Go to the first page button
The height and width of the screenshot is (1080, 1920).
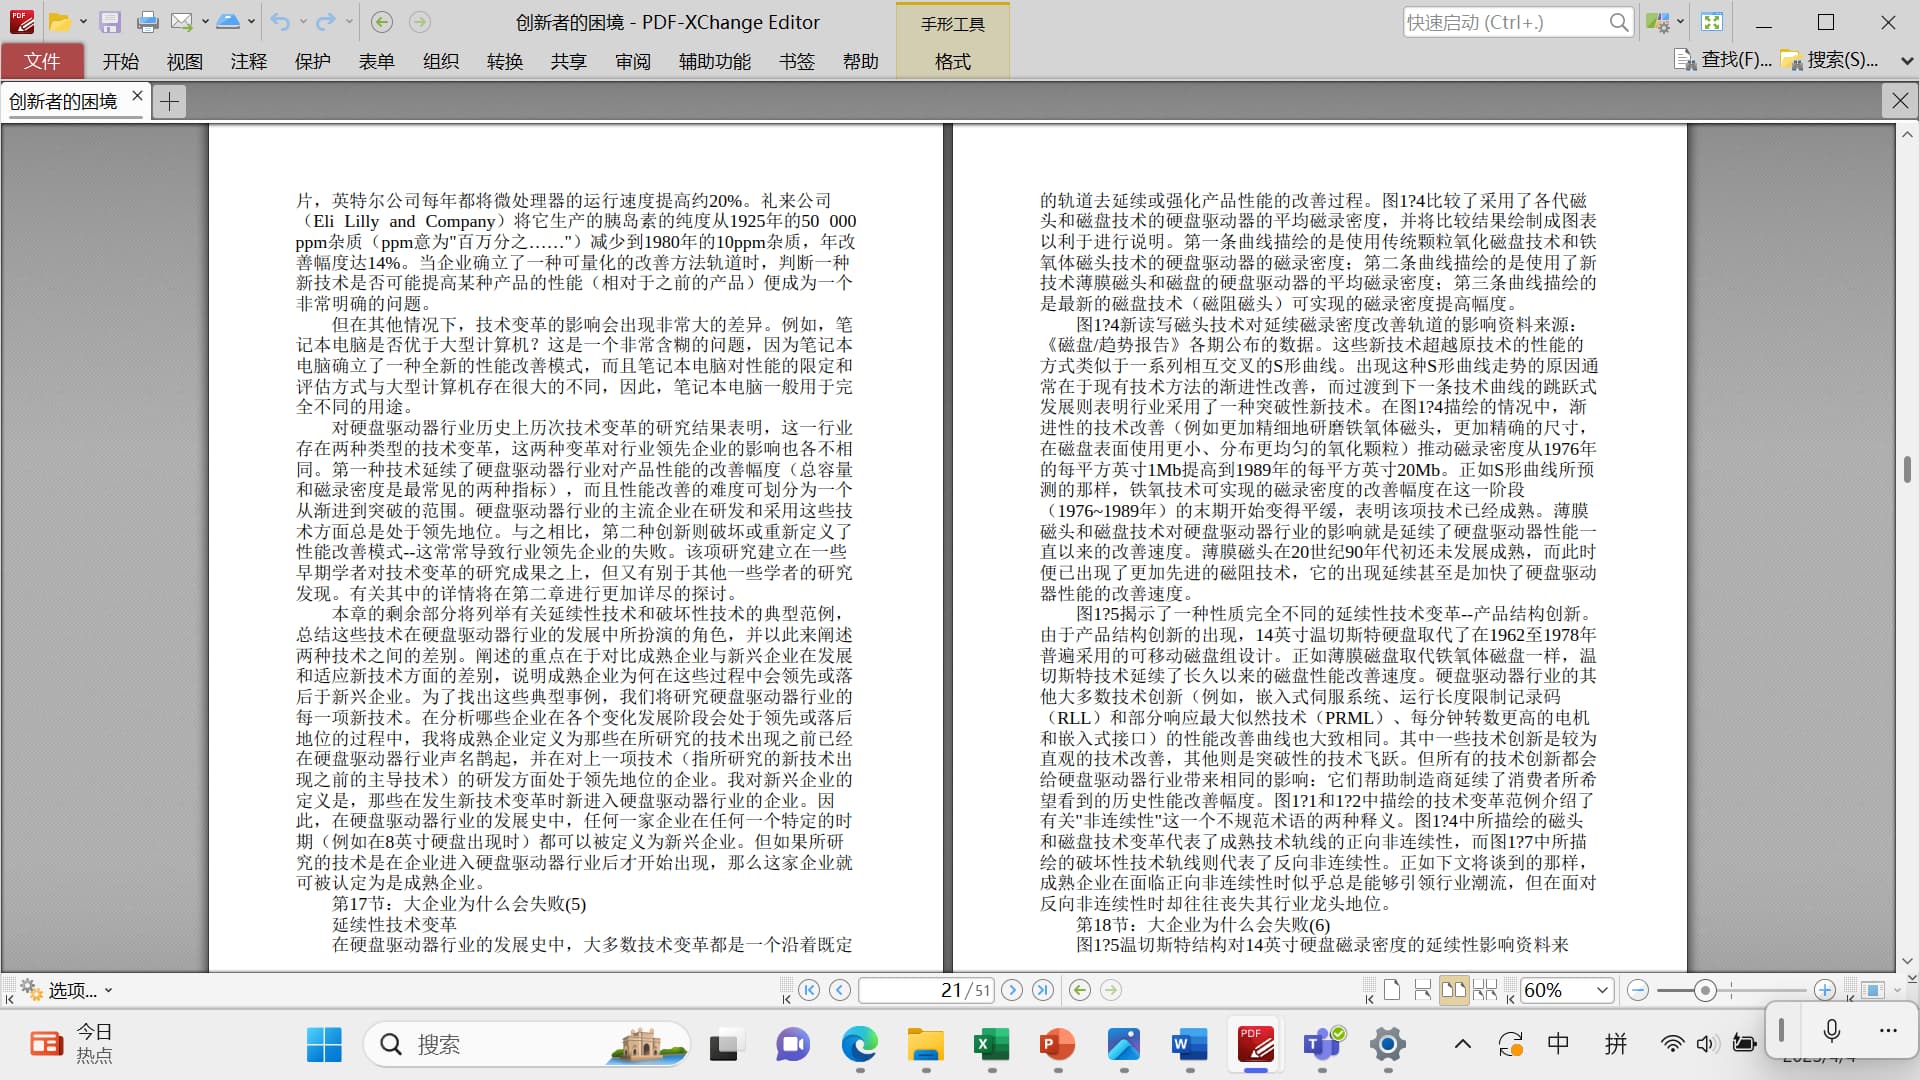coord(809,990)
